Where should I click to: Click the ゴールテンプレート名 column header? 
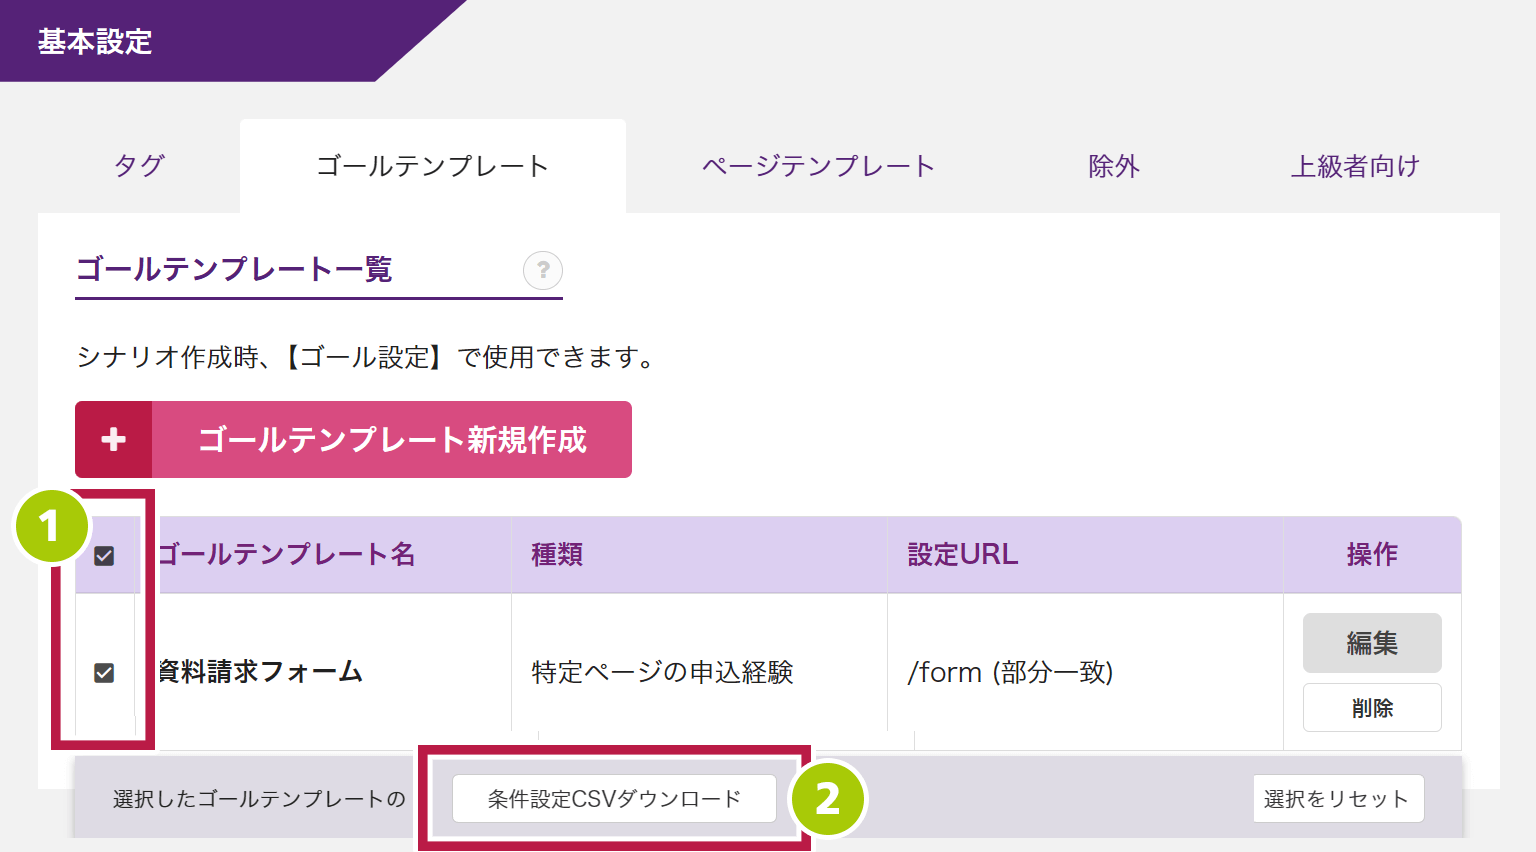(287, 555)
